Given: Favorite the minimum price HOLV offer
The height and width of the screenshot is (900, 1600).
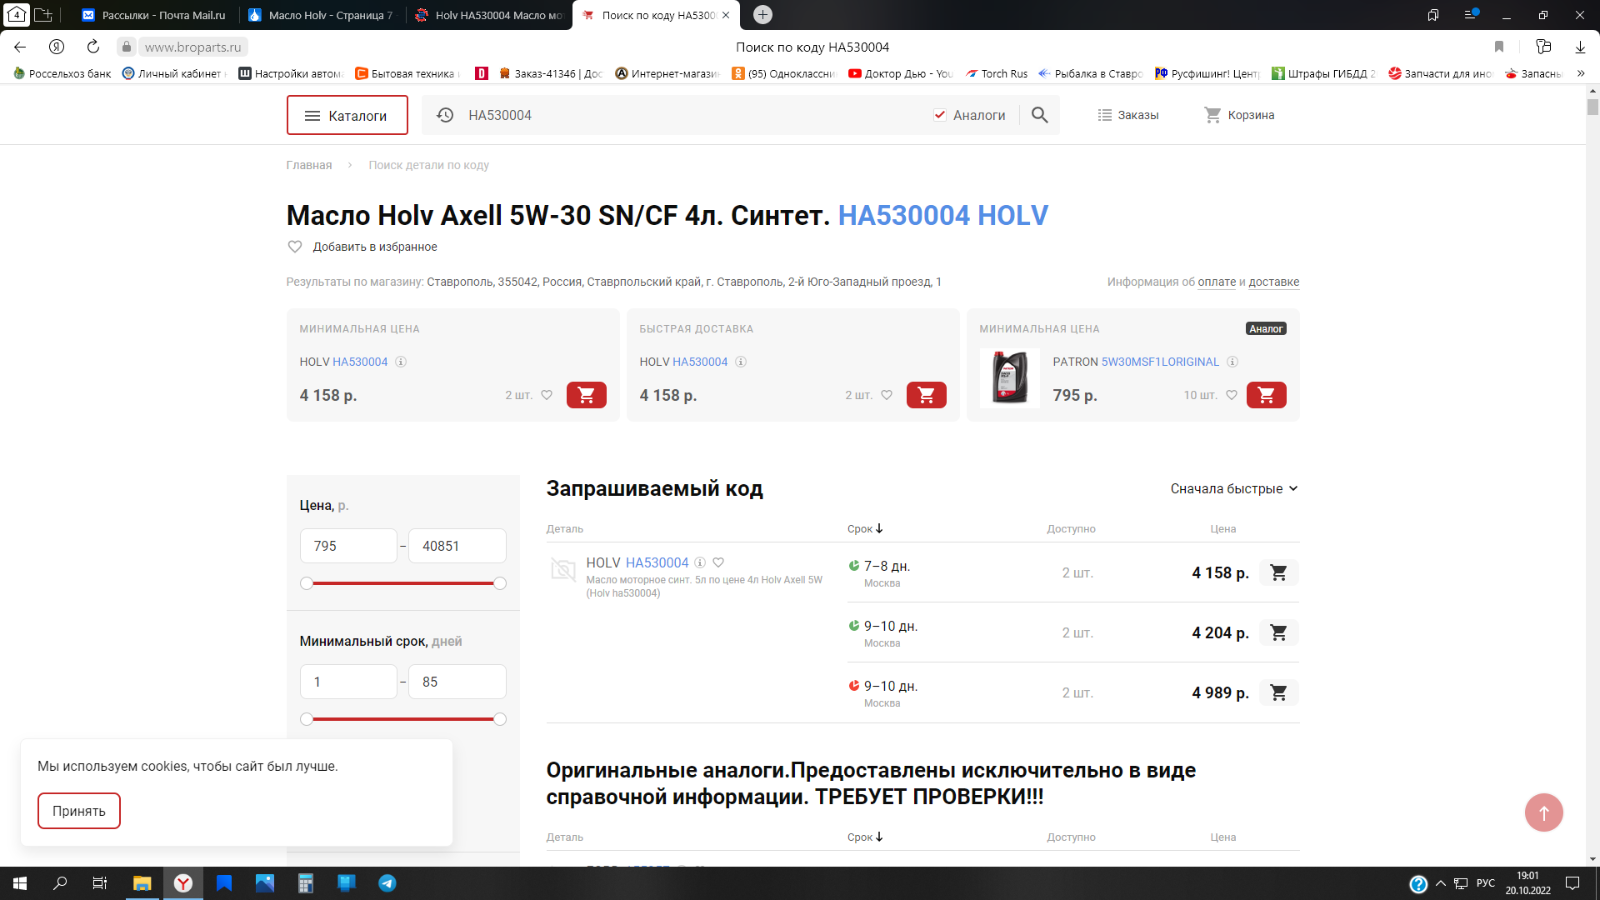Looking at the screenshot, I should [x=547, y=395].
